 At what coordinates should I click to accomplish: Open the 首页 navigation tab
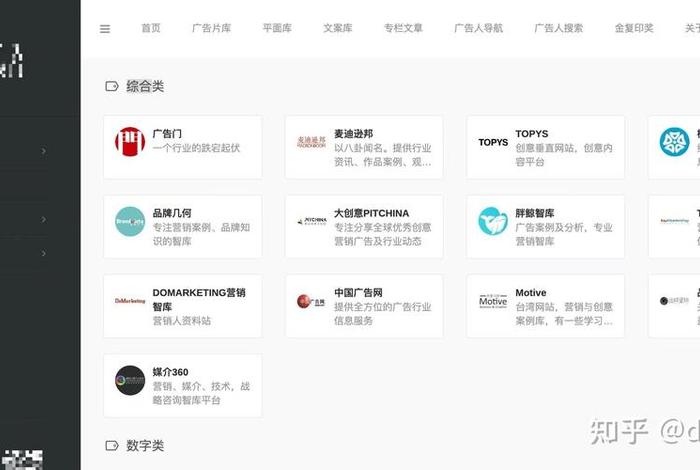pyautogui.click(x=151, y=29)
